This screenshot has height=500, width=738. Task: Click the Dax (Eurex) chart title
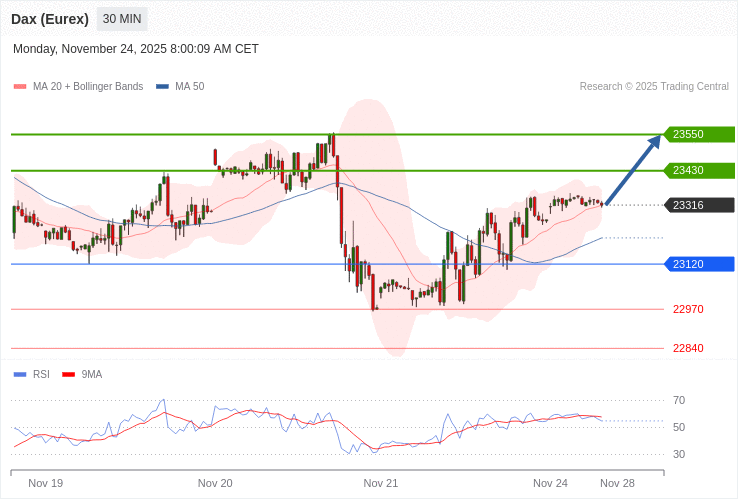pyautogui.click(x=50, y=19)
